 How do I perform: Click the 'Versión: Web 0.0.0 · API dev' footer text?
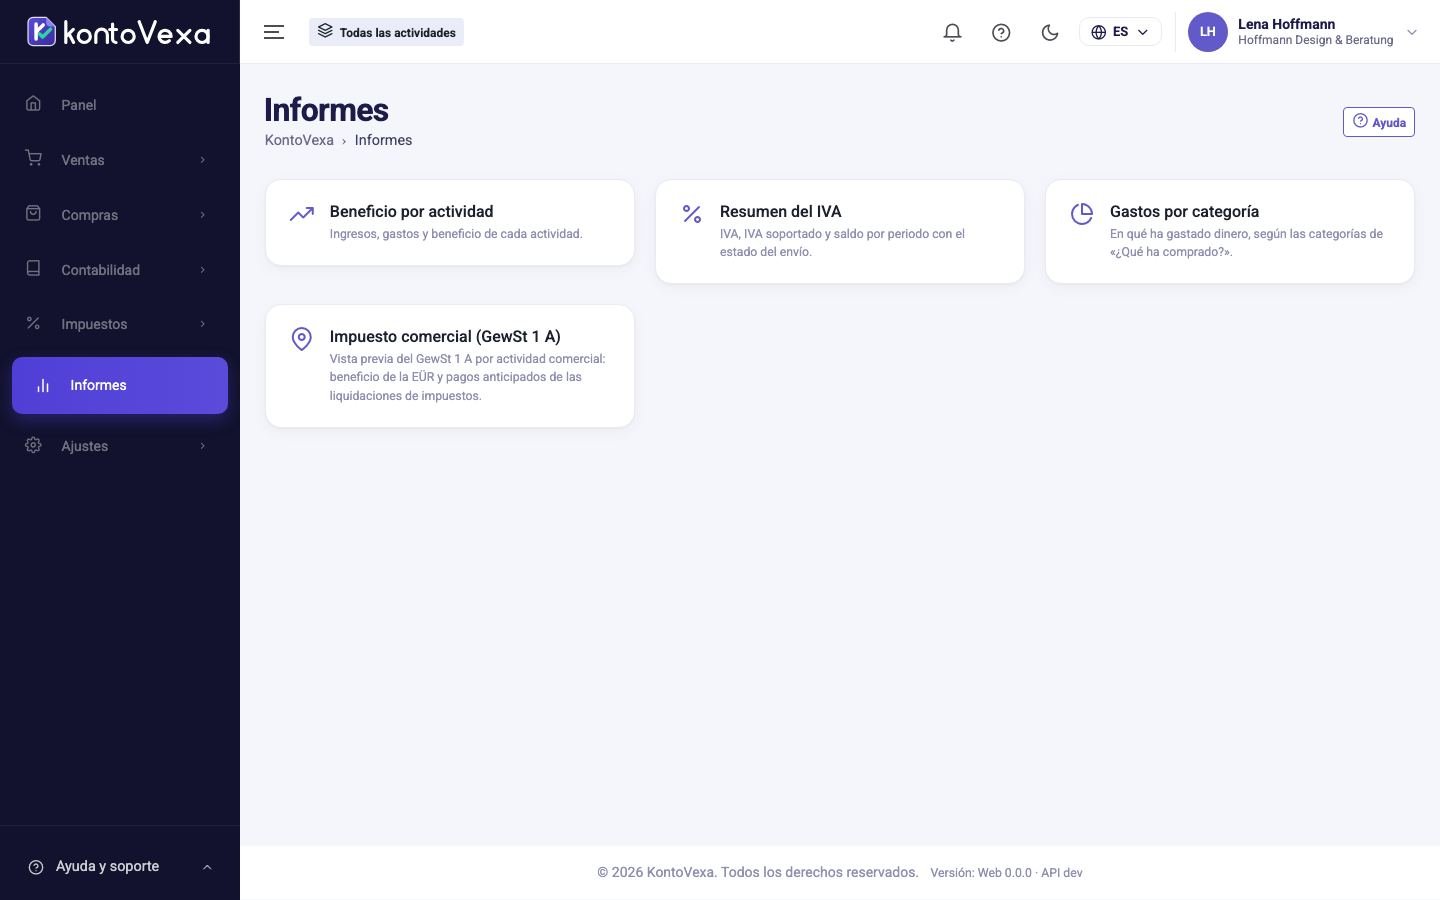pos(1006,873)
